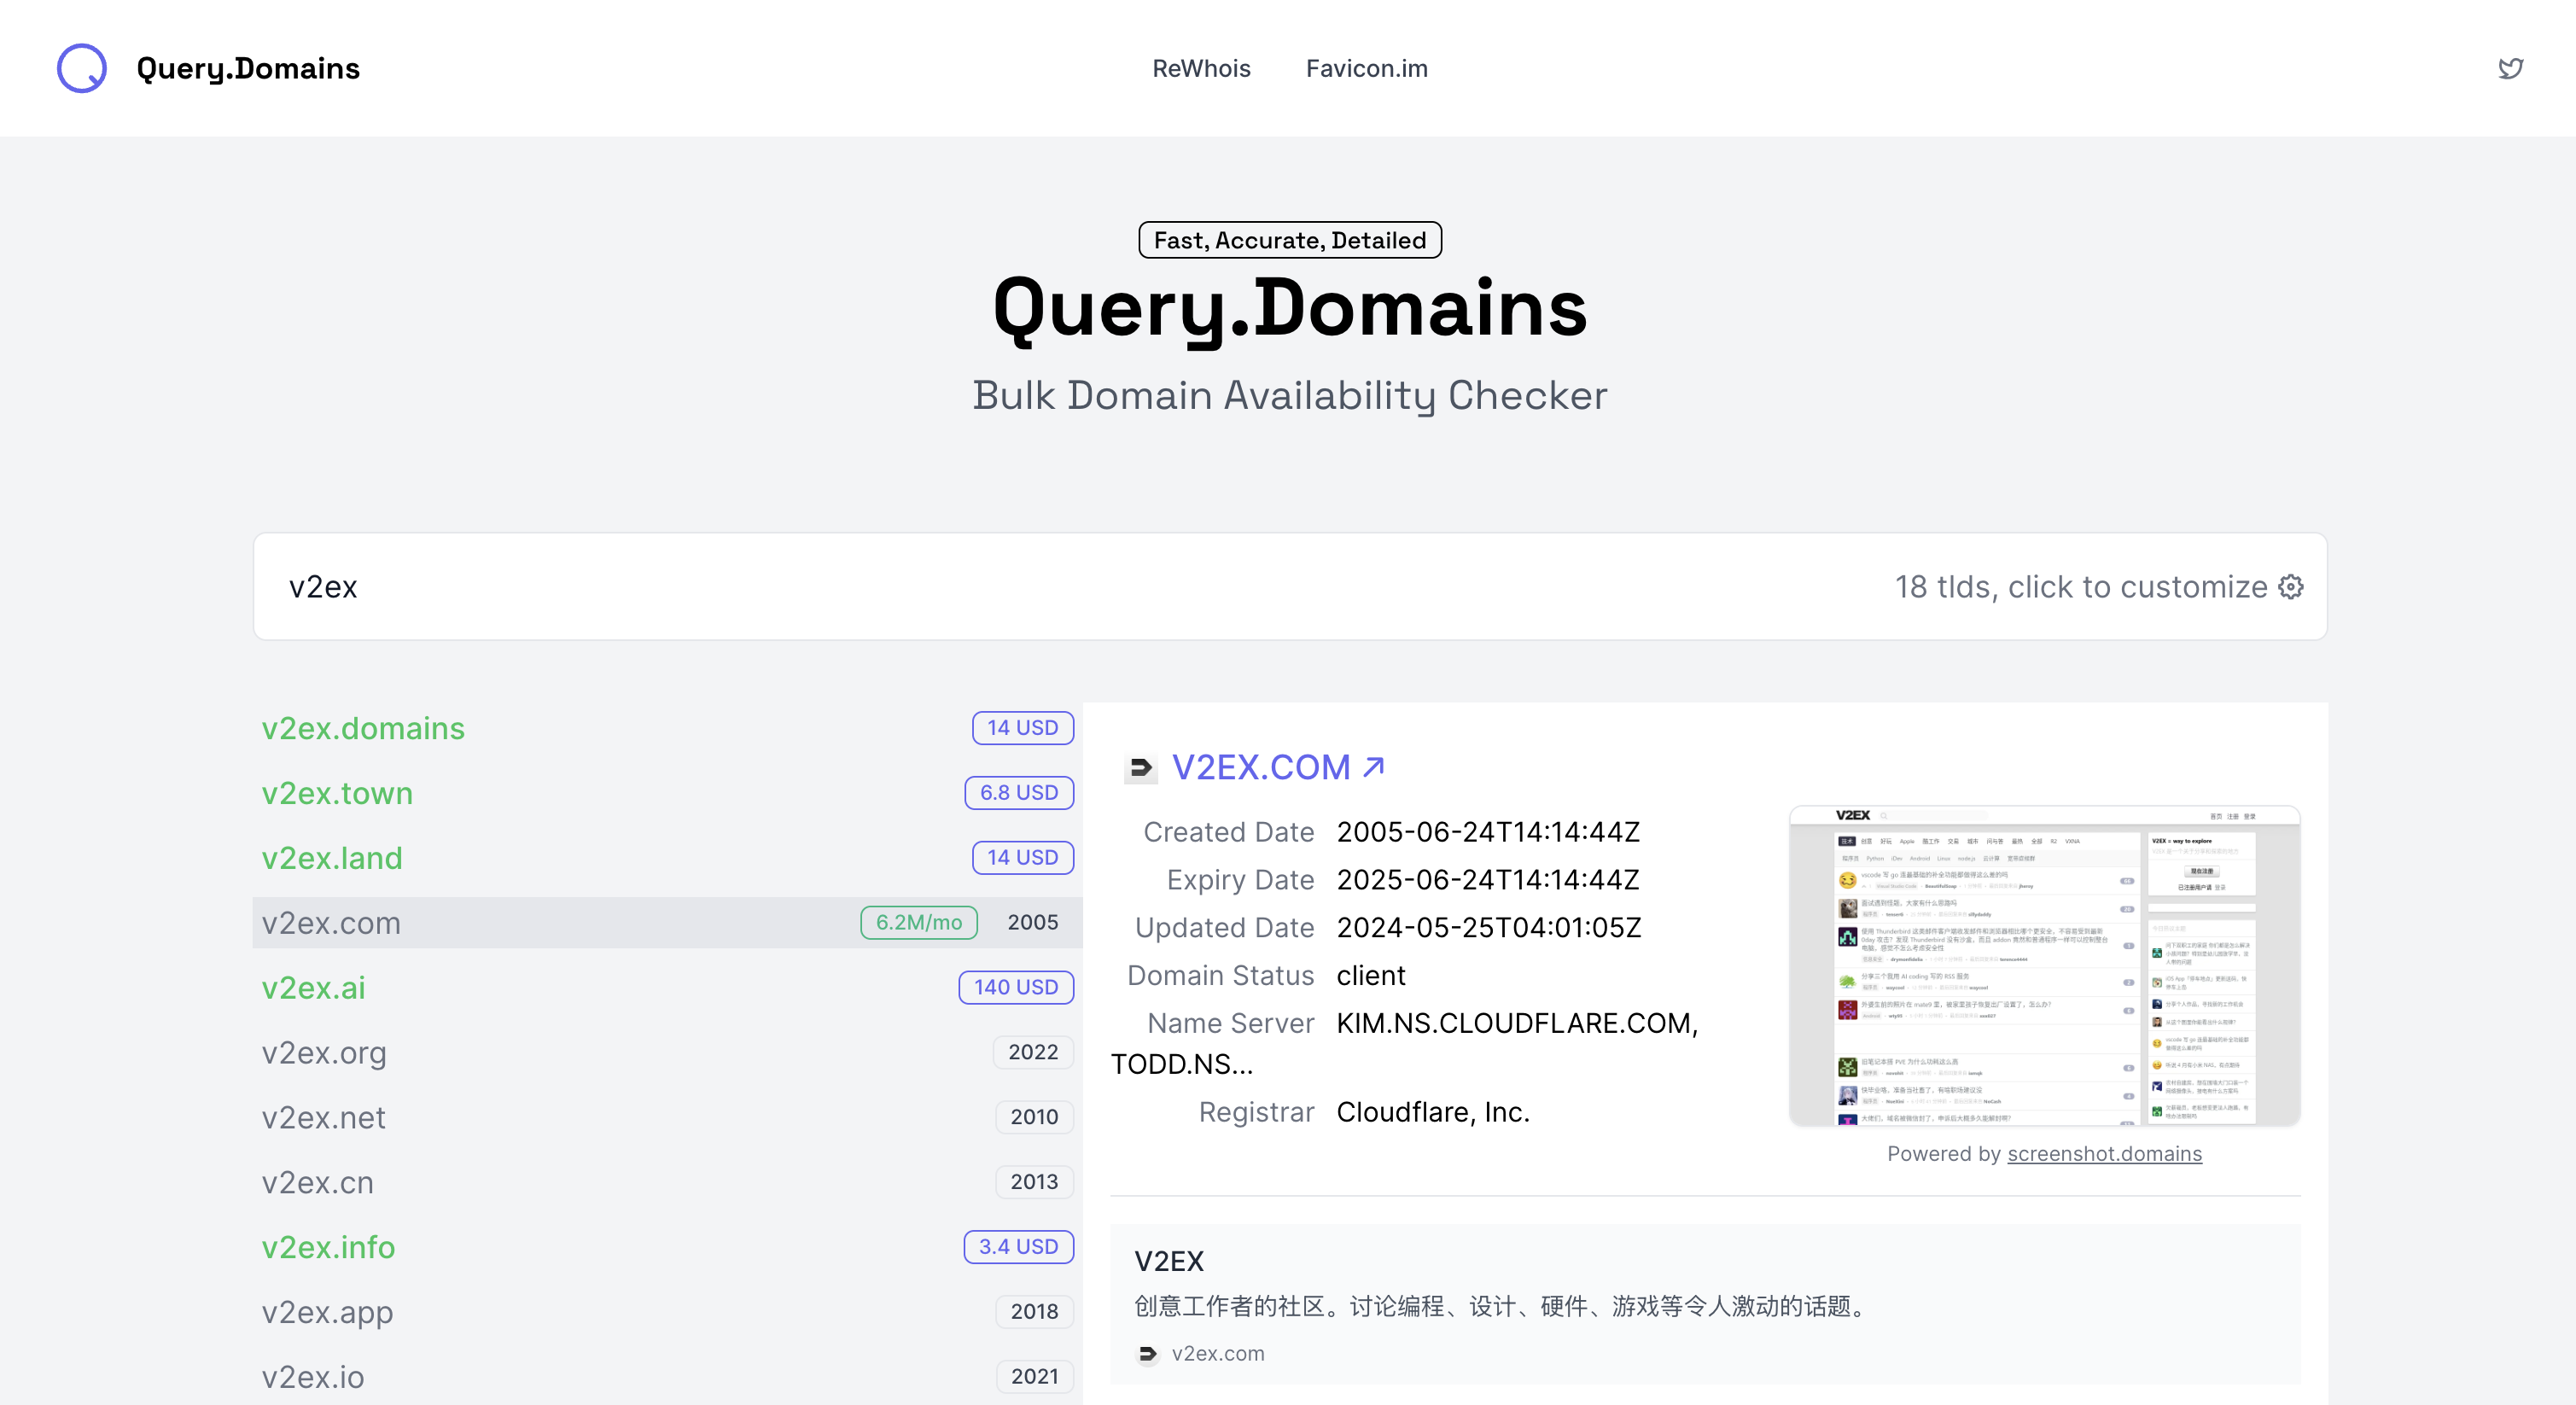This screenshot has height=1405, width=2576.
Task: Click the 6.8 USD price badge
Action: (1018, 793)
